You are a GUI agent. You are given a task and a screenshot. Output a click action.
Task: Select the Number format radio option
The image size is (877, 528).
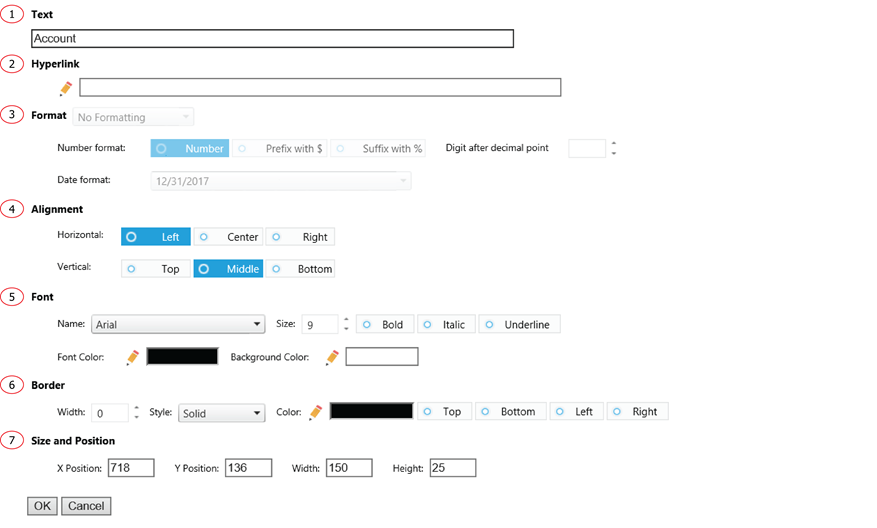point(190,148)
